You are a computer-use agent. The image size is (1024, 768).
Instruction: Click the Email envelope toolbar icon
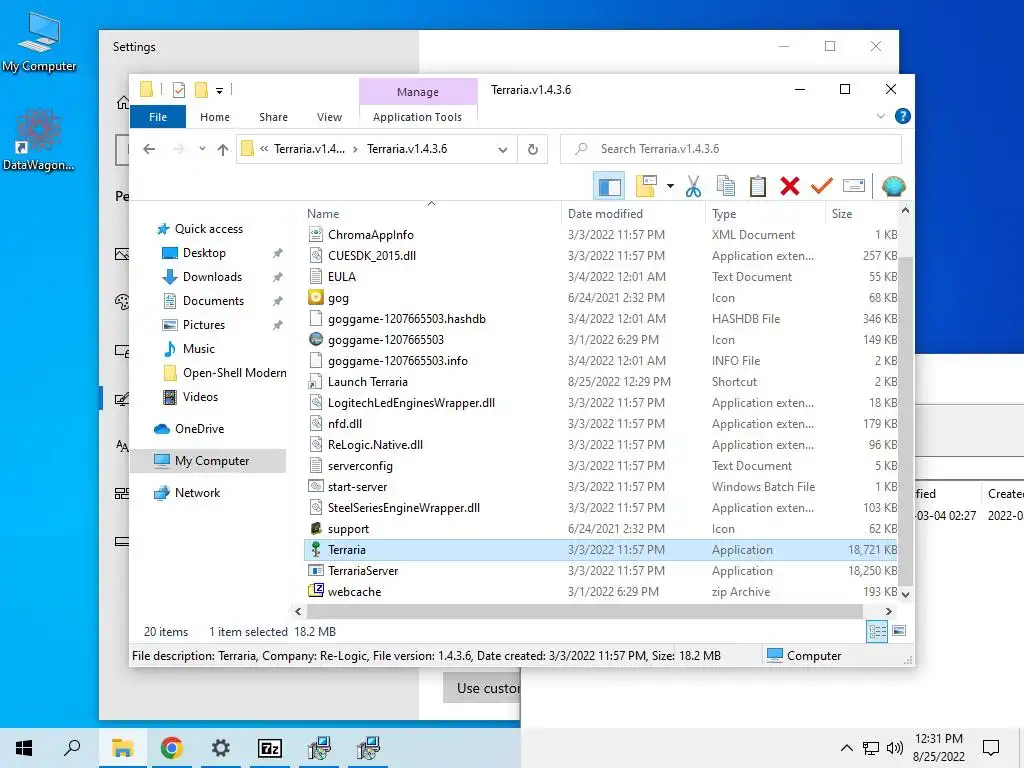tap(854, 187)
